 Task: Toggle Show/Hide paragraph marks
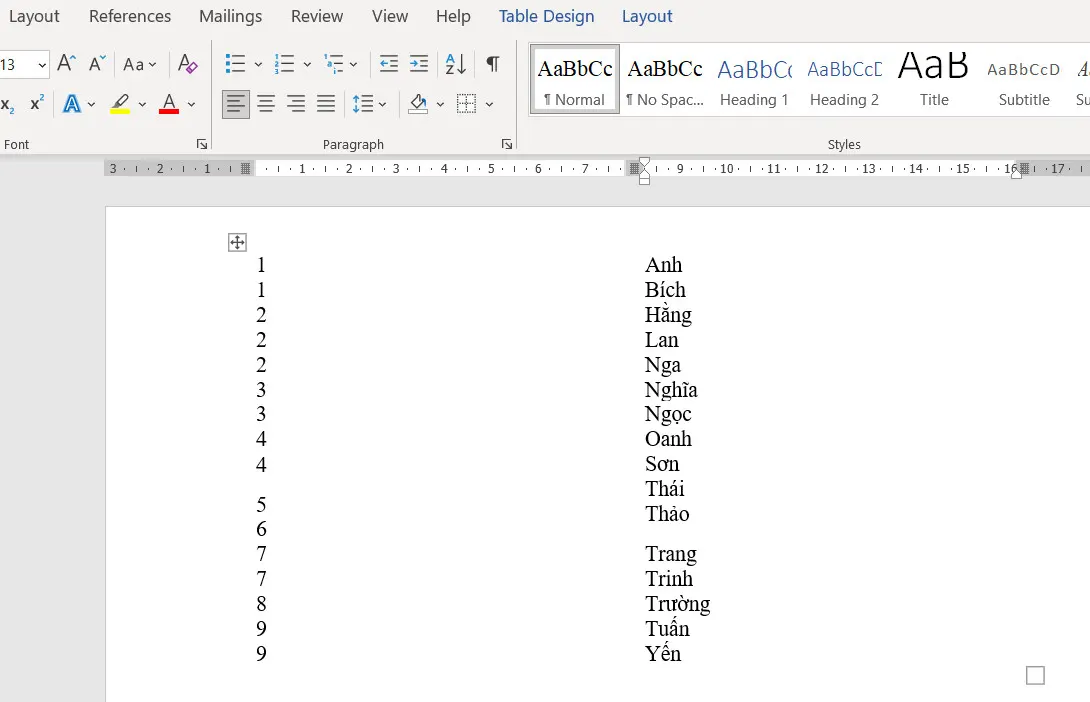(493, 65)
